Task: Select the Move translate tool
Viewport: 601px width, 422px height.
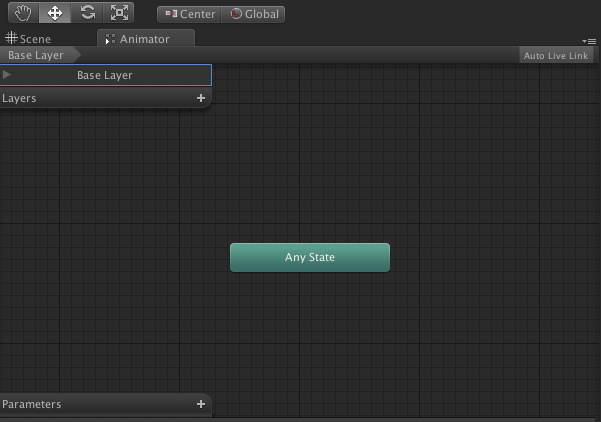Action: (55, 13)
